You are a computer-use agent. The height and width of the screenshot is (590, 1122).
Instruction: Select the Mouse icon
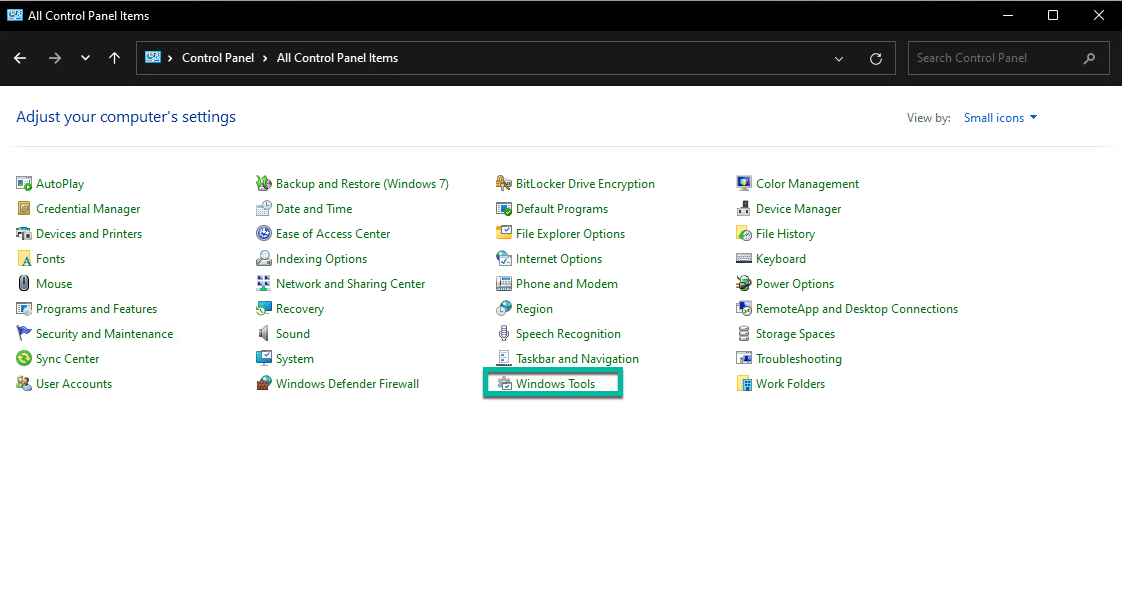pyautogui.click(x=24, y=284)
